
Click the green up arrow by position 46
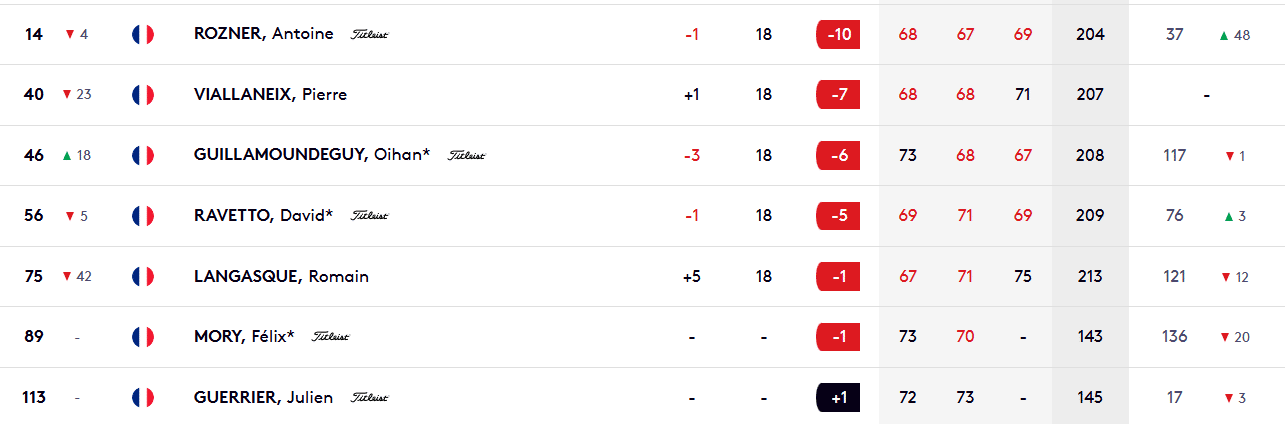[67, 156]
